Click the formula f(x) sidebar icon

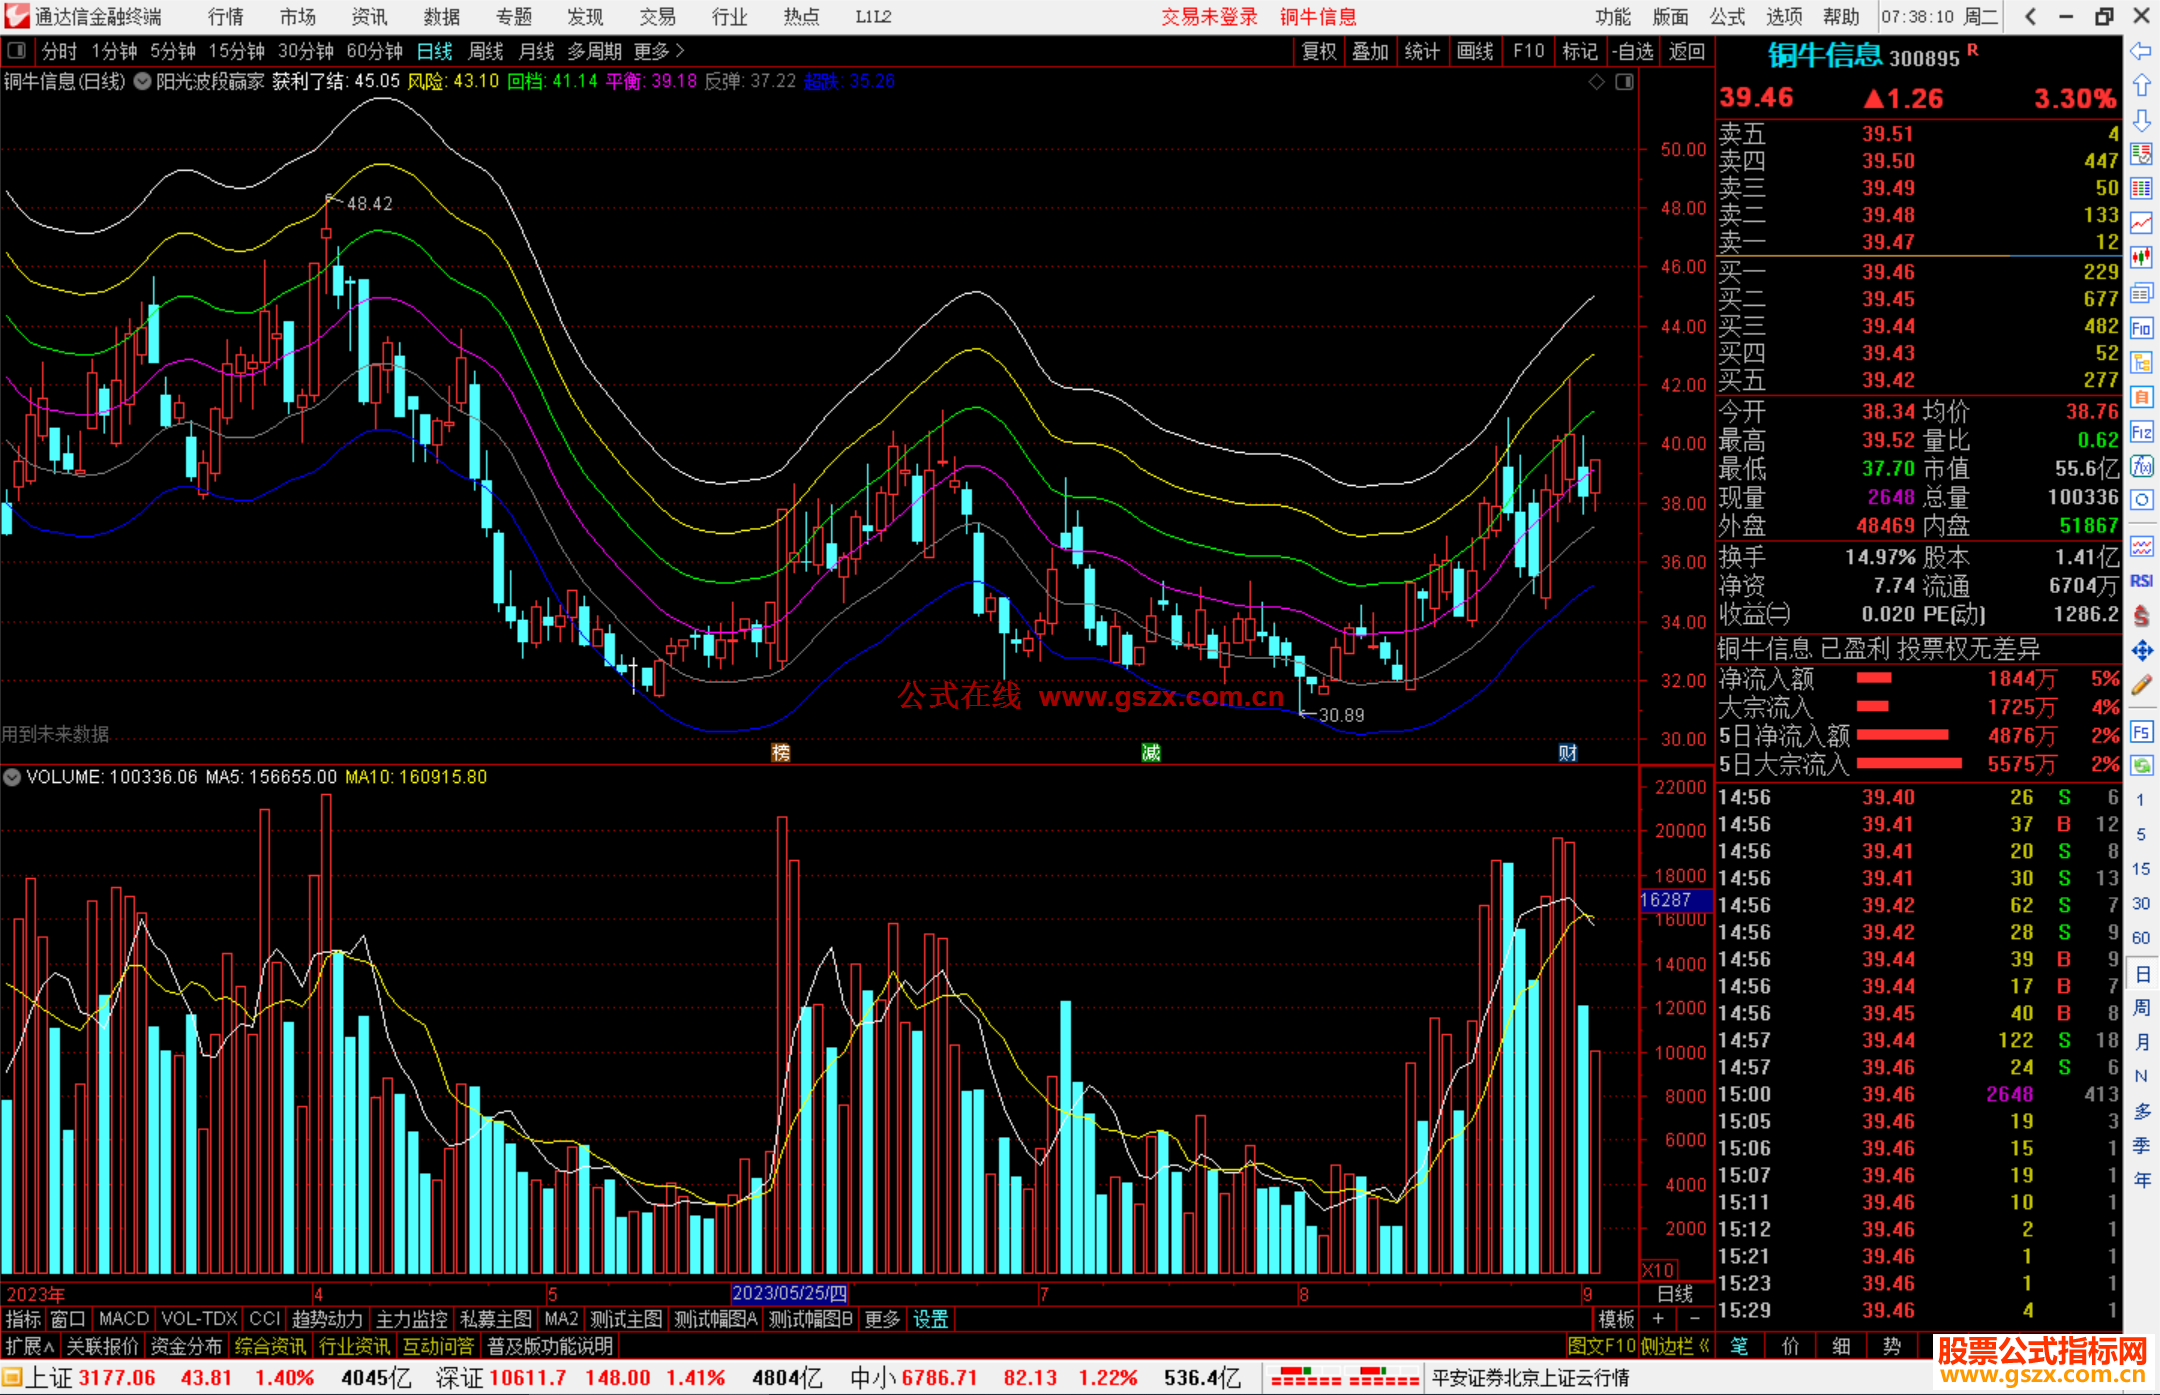pyautogui.click(x=2141, y=466)
